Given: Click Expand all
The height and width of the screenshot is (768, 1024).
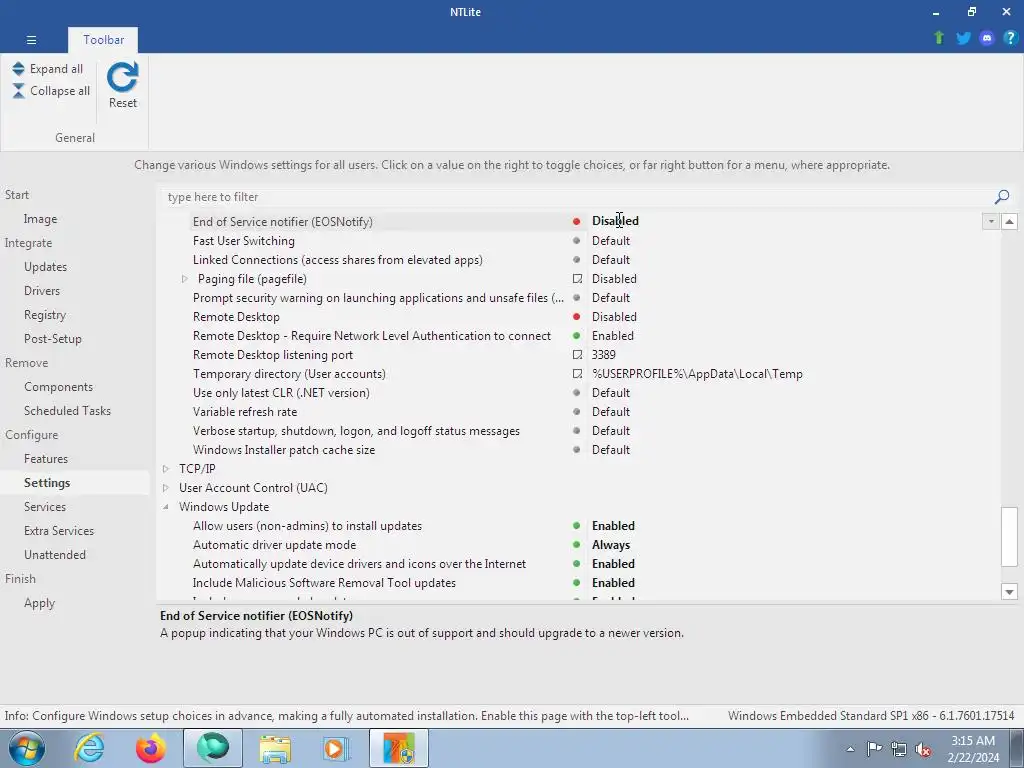Looking at the screenshot, I should pos(48,69).
